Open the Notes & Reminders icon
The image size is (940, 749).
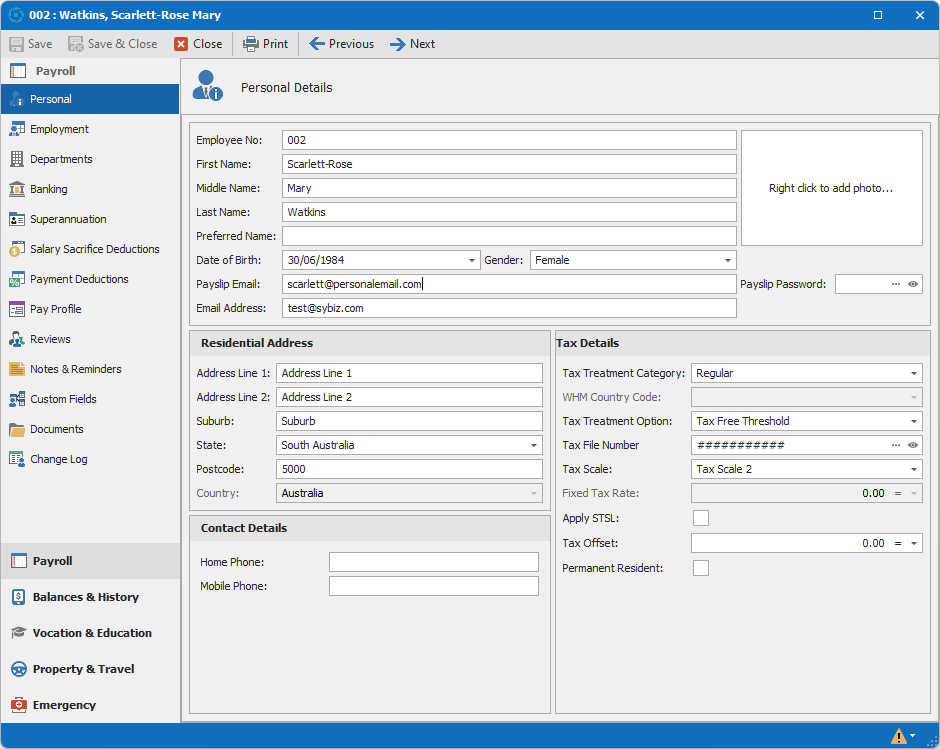17,369
